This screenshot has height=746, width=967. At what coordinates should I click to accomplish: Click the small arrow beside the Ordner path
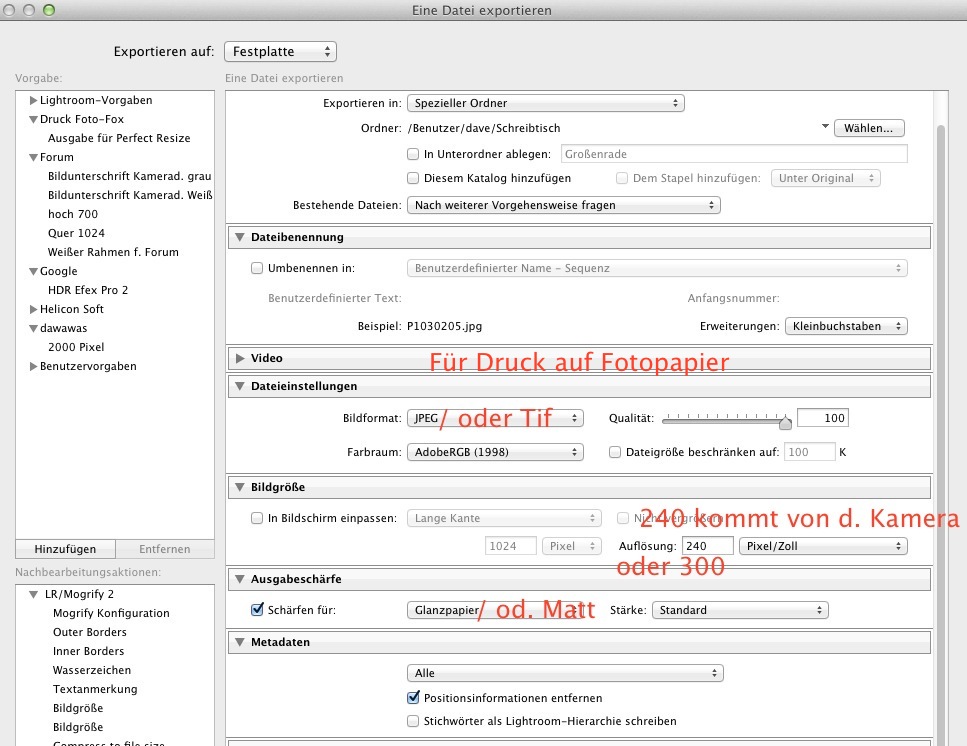click(825, 127)
